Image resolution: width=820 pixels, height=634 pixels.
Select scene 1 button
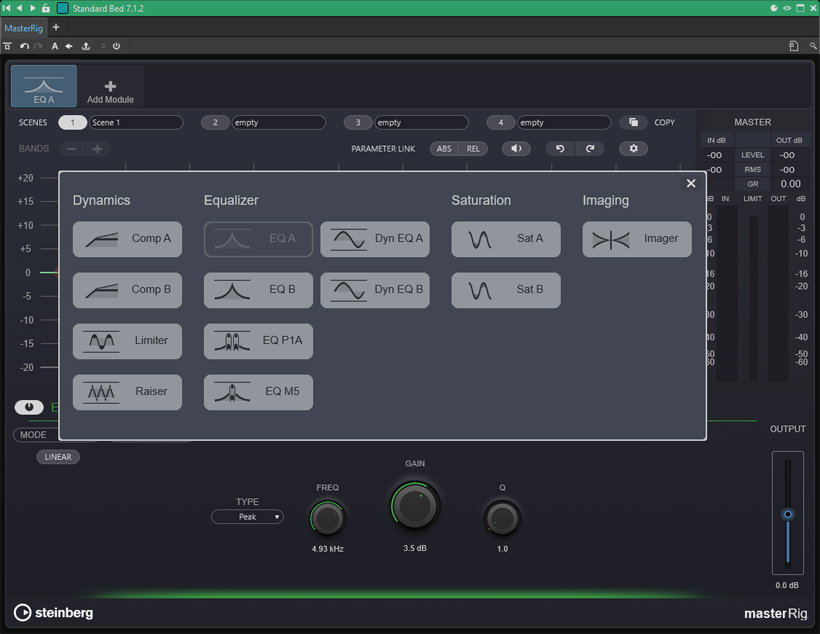tap(72, 122)
